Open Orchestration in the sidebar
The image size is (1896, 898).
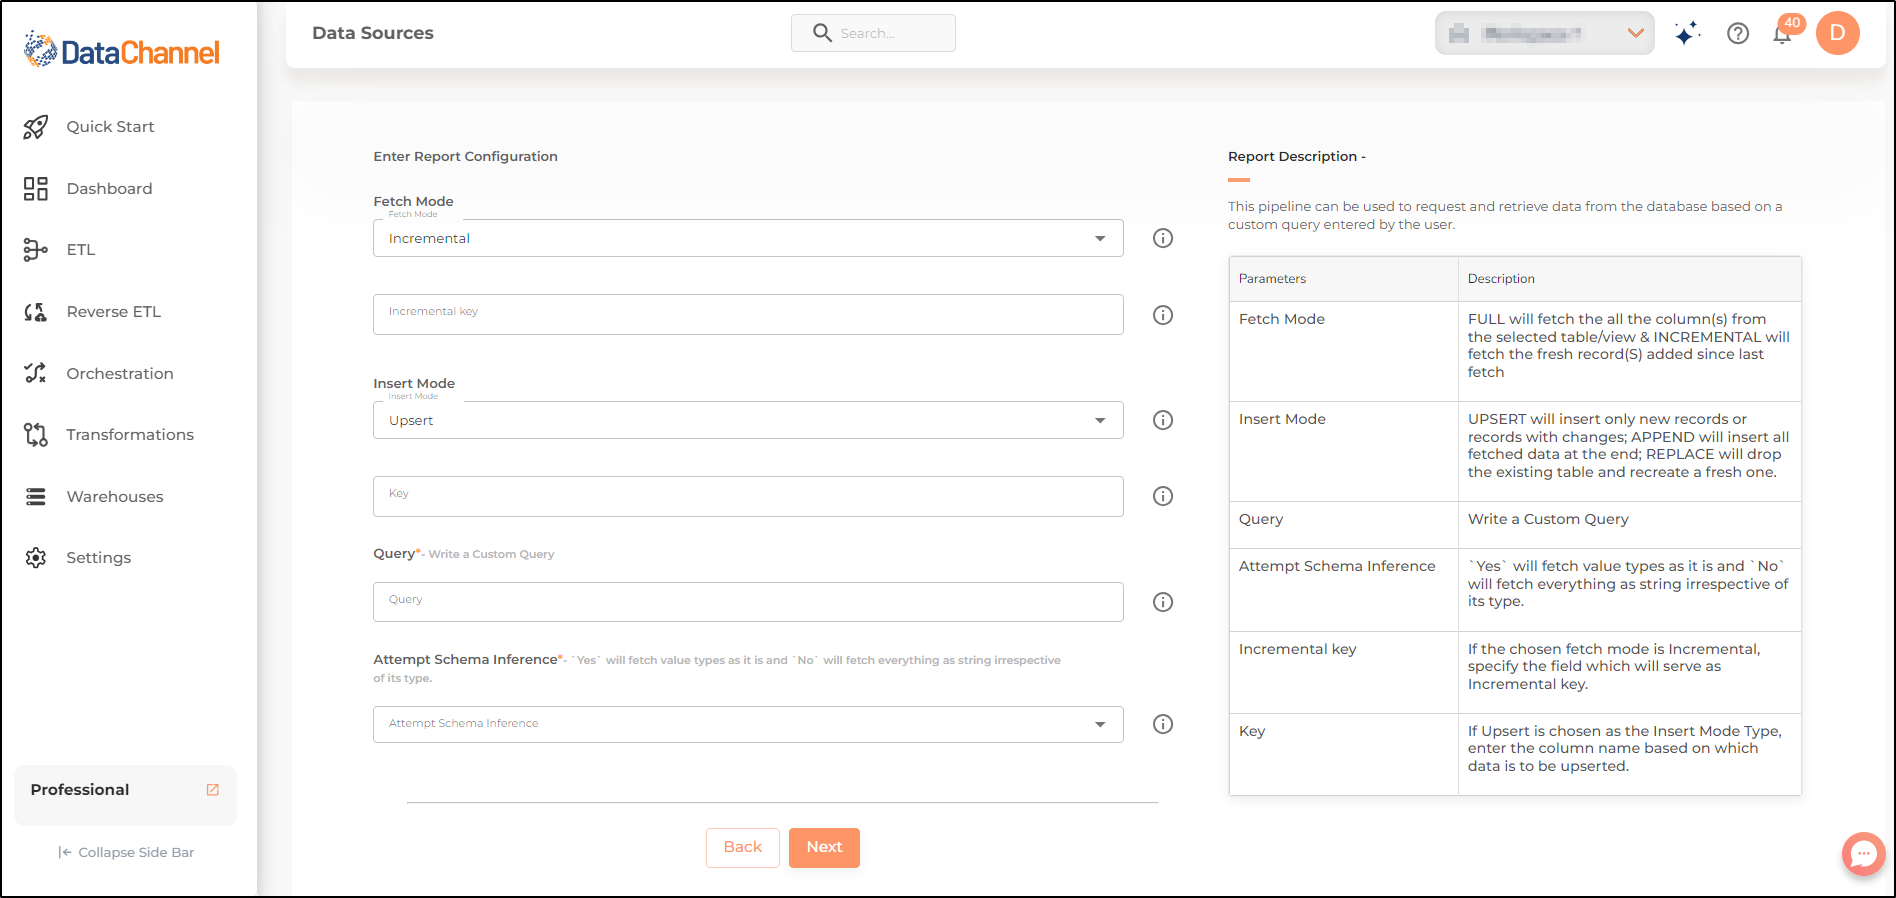[x=120, y=374]
